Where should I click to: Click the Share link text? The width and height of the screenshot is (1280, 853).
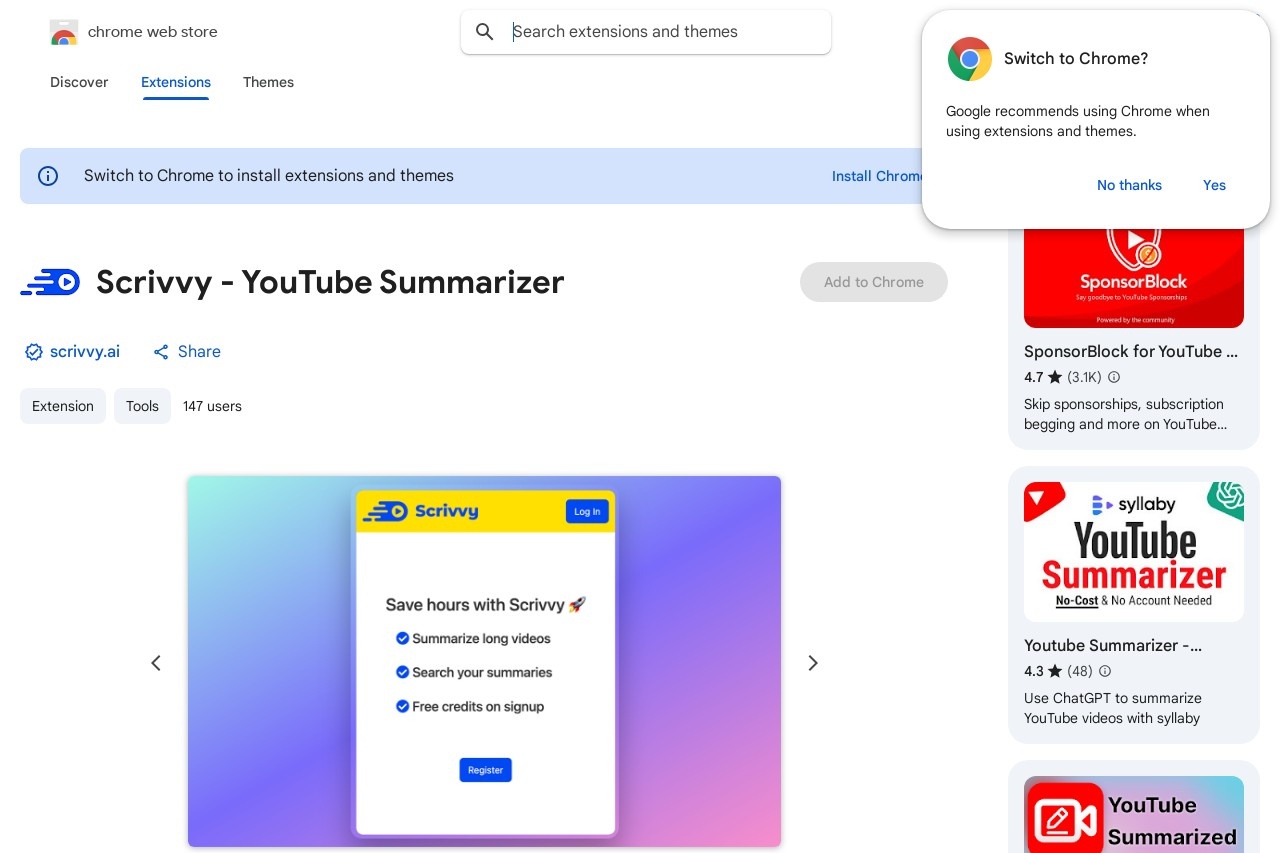click(x=199, y=352)
